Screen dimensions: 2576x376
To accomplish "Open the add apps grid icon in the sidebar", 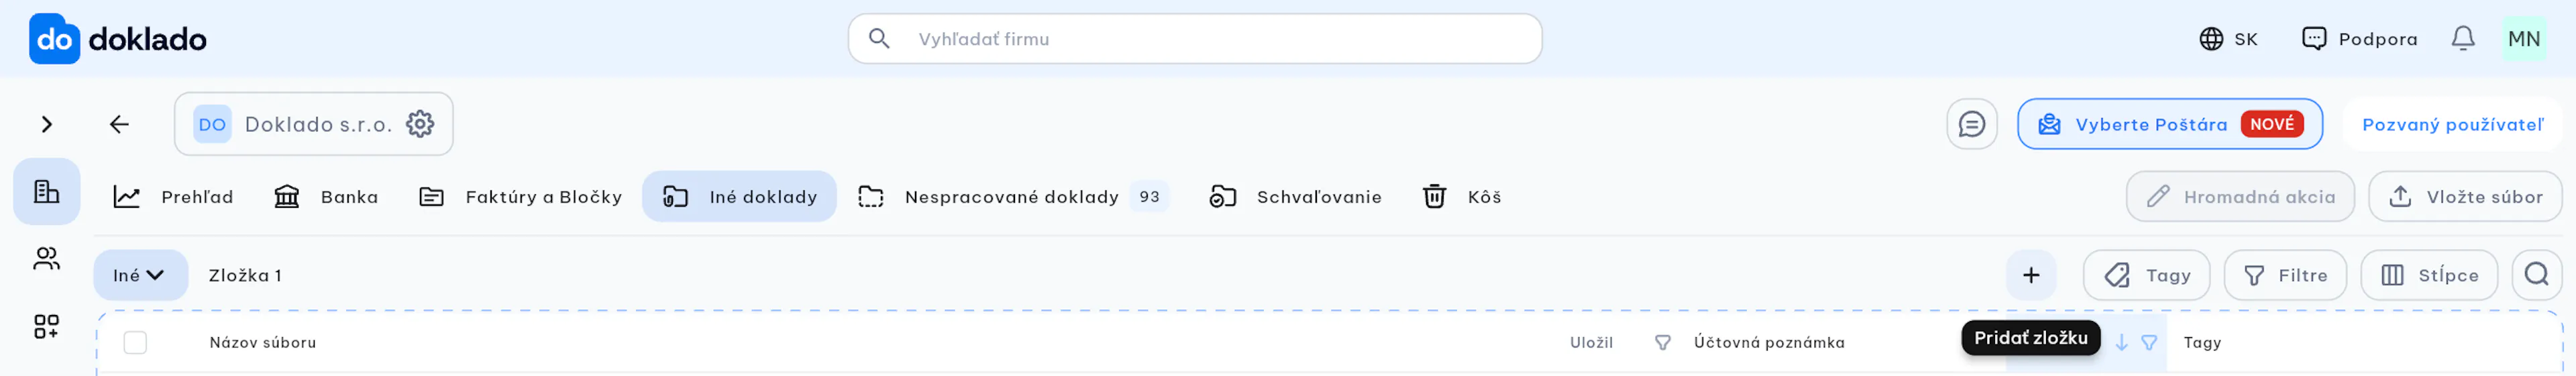I will [x=46, y=326].
